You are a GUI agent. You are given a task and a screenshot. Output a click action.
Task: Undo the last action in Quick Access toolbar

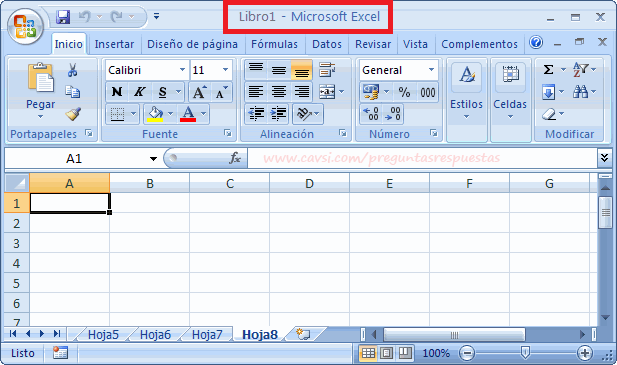pos(85,17)
